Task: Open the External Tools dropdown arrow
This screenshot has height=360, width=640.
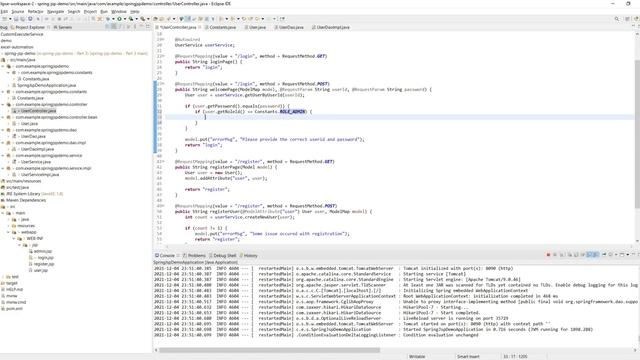Action: point(148,19)
